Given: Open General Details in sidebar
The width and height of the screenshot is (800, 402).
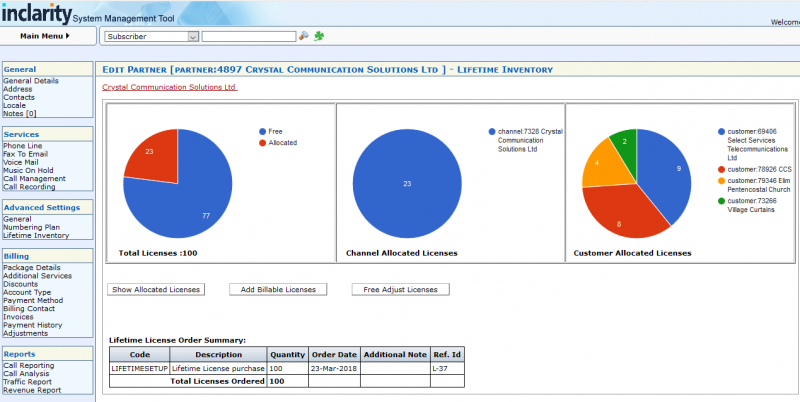Looking at the screenshot, I should pyautogui.click(x=31, y=81).
